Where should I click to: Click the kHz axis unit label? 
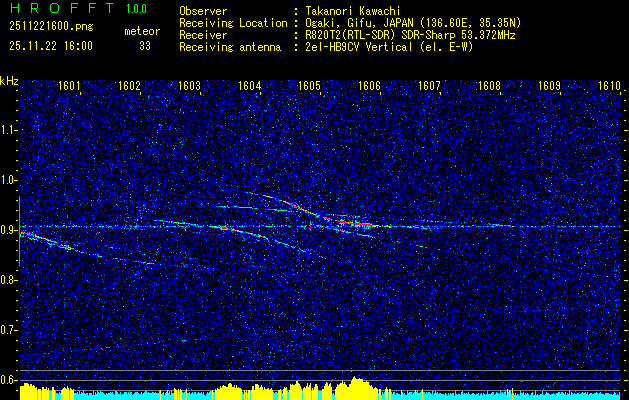9,81
